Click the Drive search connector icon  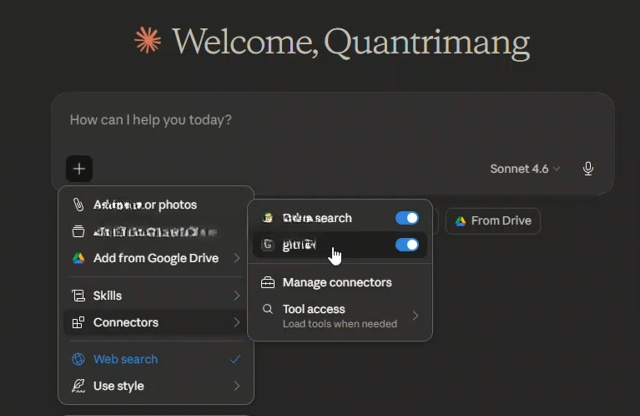click(267, 218)
